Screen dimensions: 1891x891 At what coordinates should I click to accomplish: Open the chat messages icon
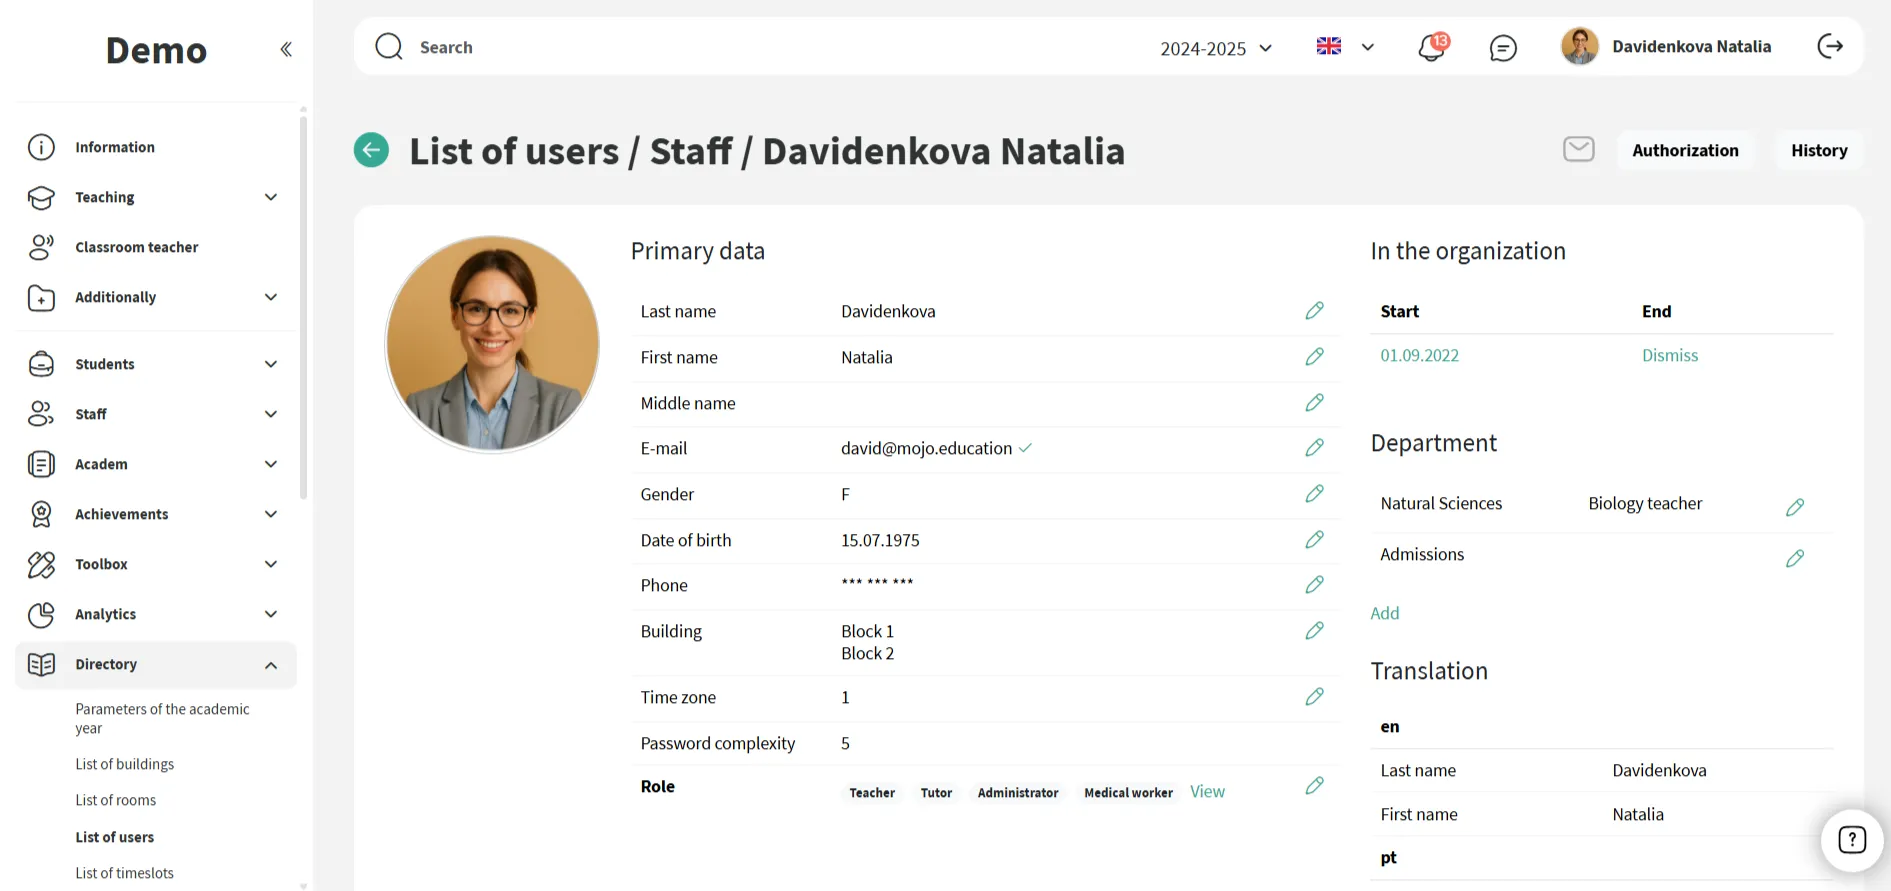[x=1502, y=48]
